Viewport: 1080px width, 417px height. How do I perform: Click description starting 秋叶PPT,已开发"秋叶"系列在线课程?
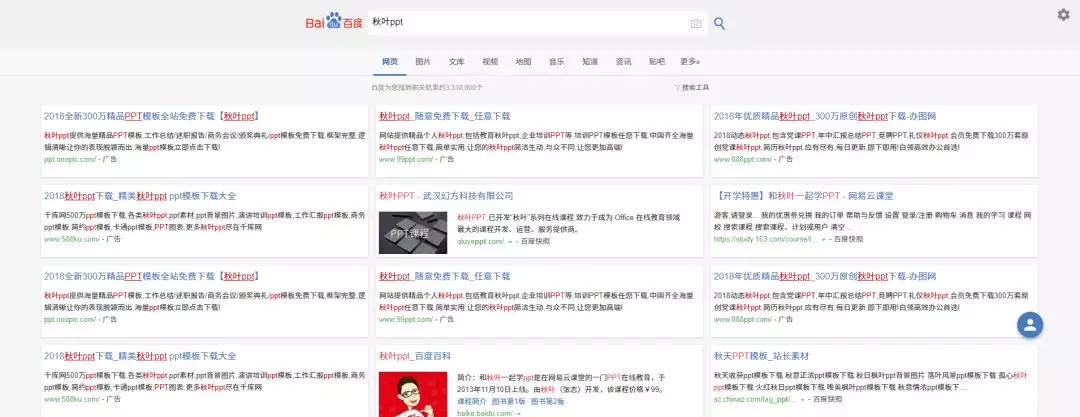click(x=569, y=223)
